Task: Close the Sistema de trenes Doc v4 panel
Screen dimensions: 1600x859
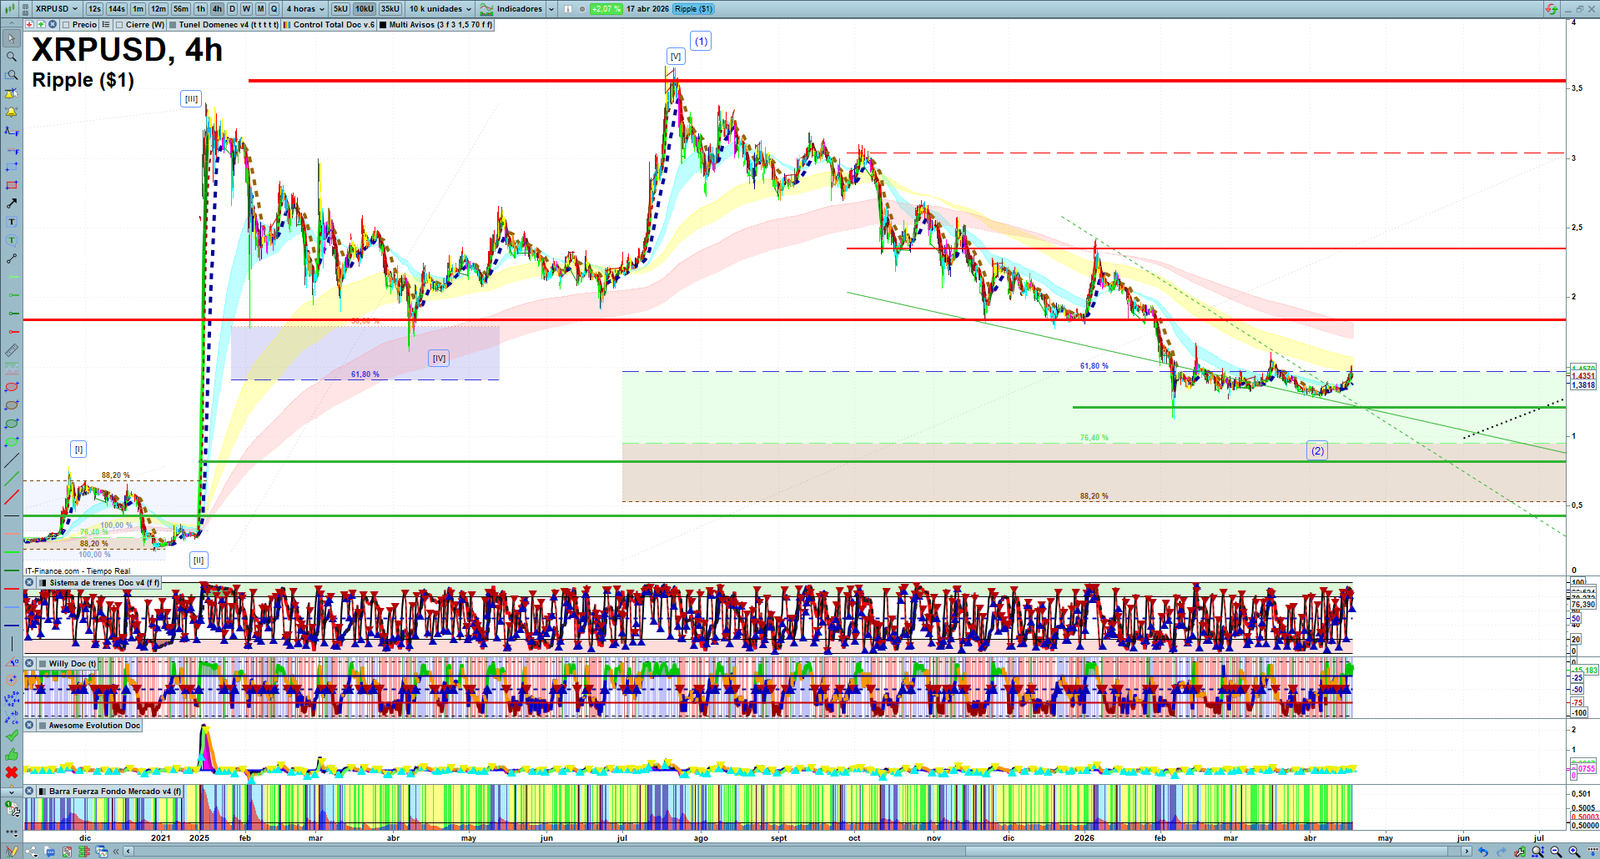Action: coord(30,582)
